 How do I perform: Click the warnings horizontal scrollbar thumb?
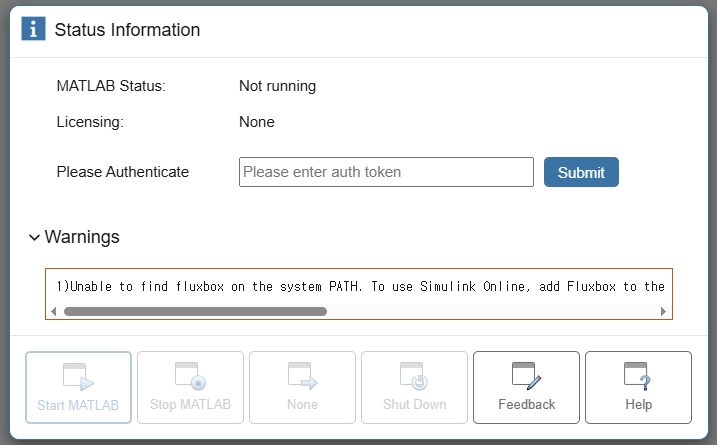[x=195, y=311]
